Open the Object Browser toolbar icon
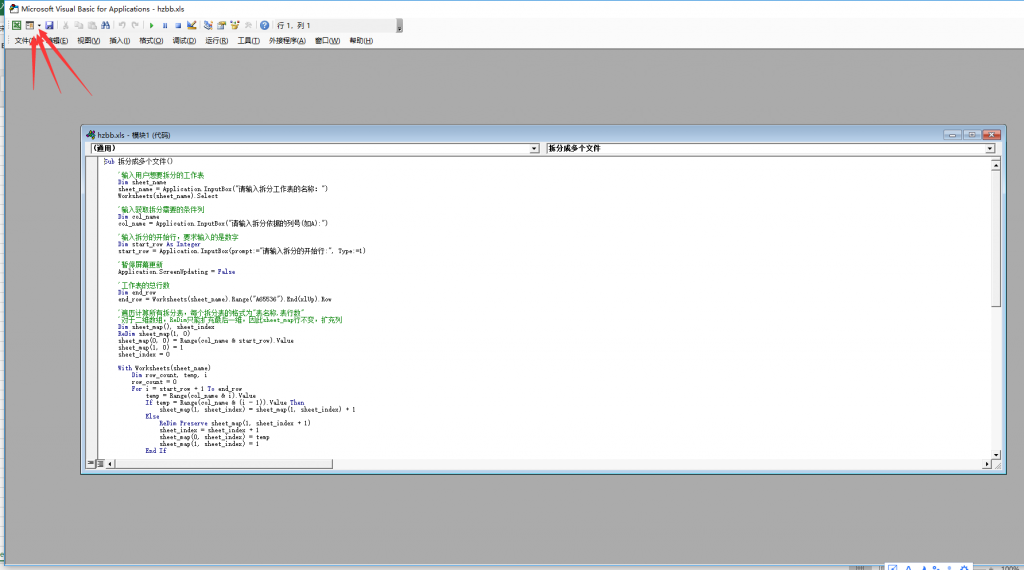1024x570 pixels. (x=234, y=25)
